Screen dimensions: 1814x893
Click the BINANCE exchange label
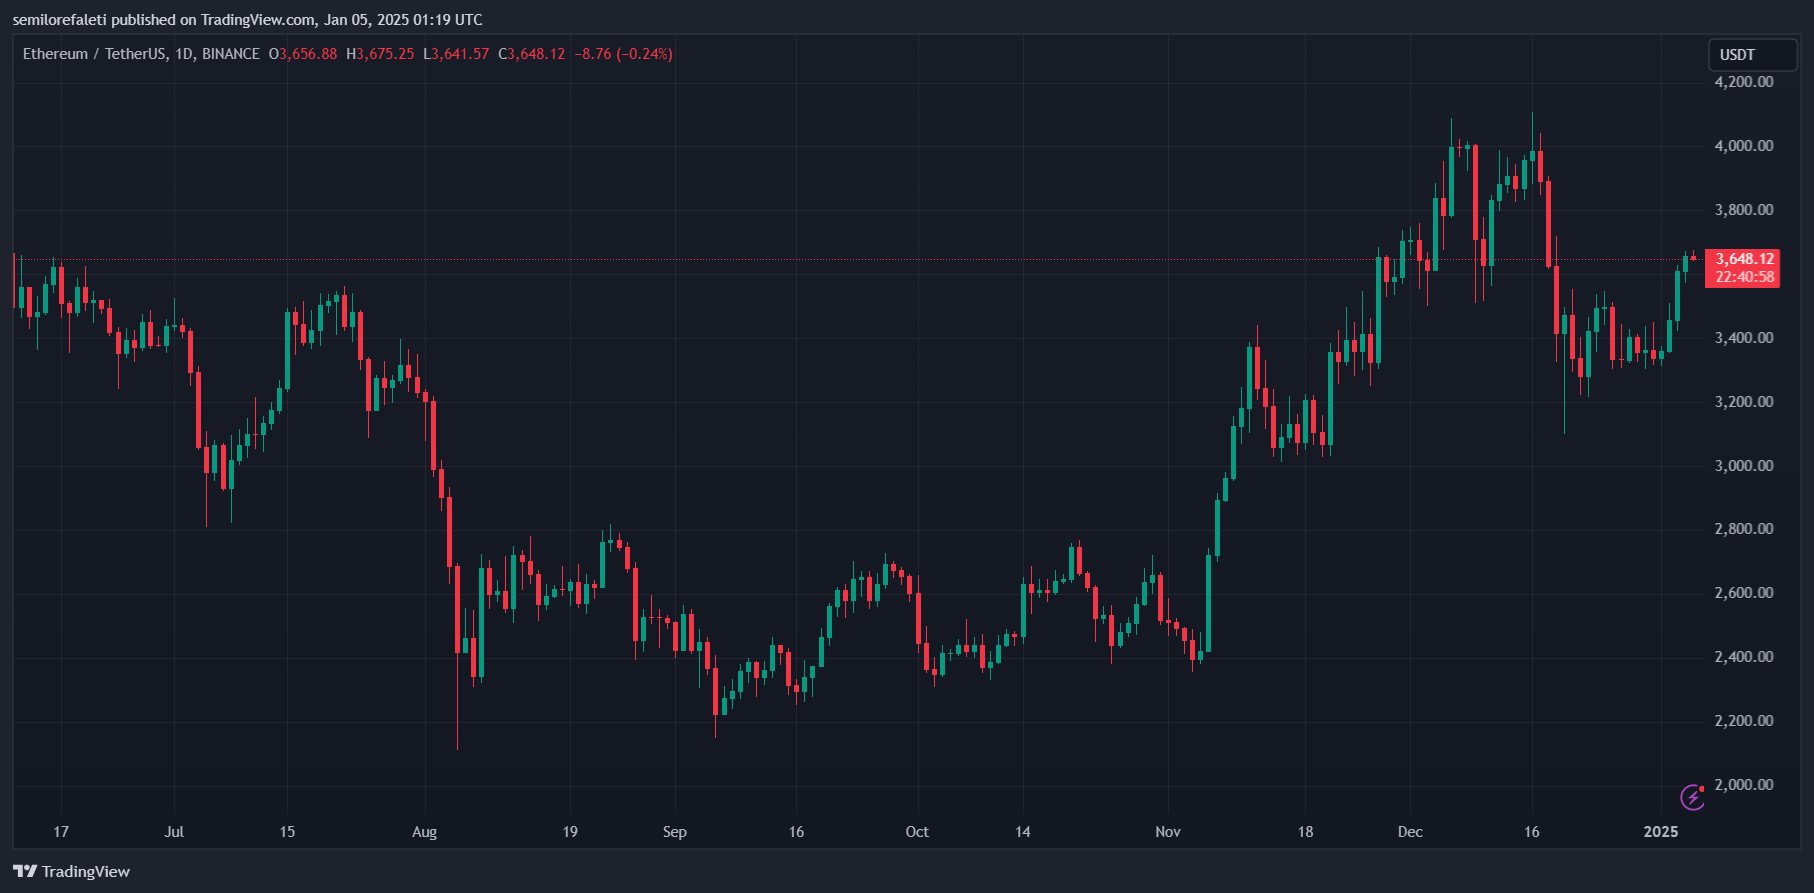coord(231,54)
